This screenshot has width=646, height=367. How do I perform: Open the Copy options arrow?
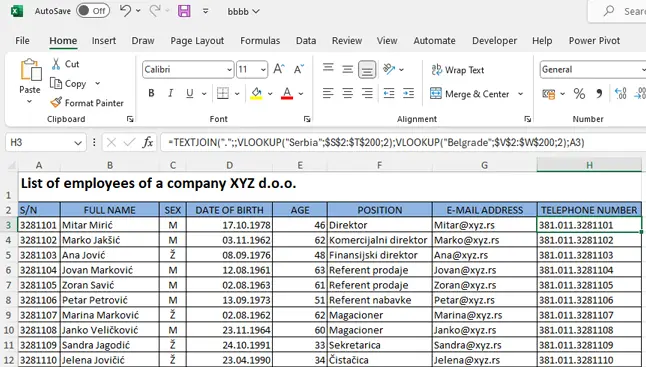pyautogui.click(x=98, y=84)
